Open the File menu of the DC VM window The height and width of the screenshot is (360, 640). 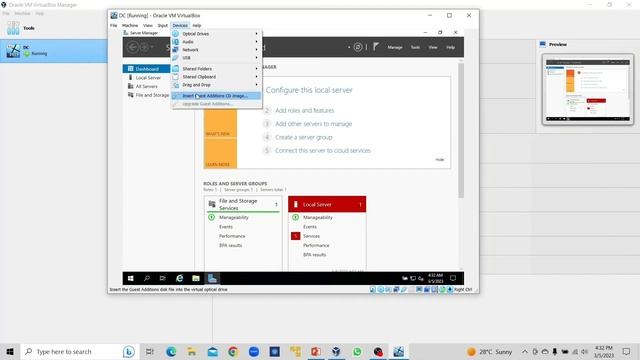(113, 25)
